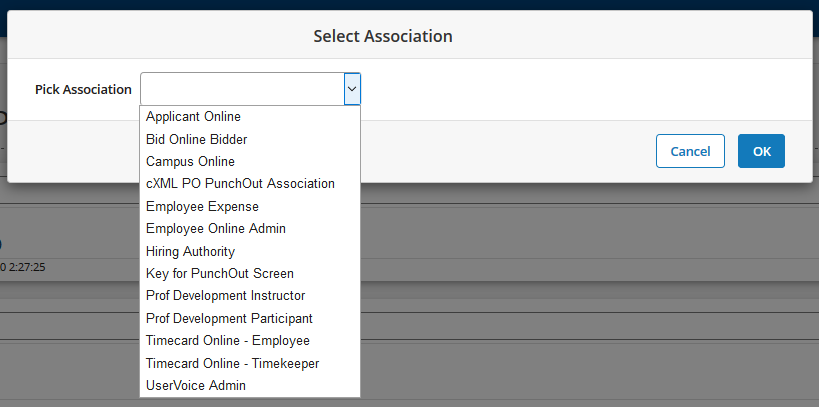Select UserVoice Admin option
Image resolution: width=819 pixels, height=407 pixels.
tap(195, 385)
